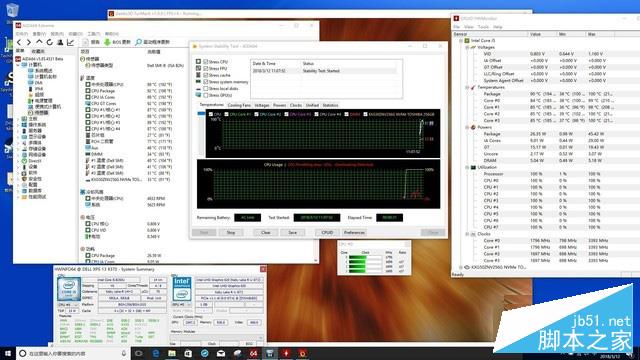
Task: Click the Forward arrow in AIDA64 toolbar
Action: [x=29, y=42]
